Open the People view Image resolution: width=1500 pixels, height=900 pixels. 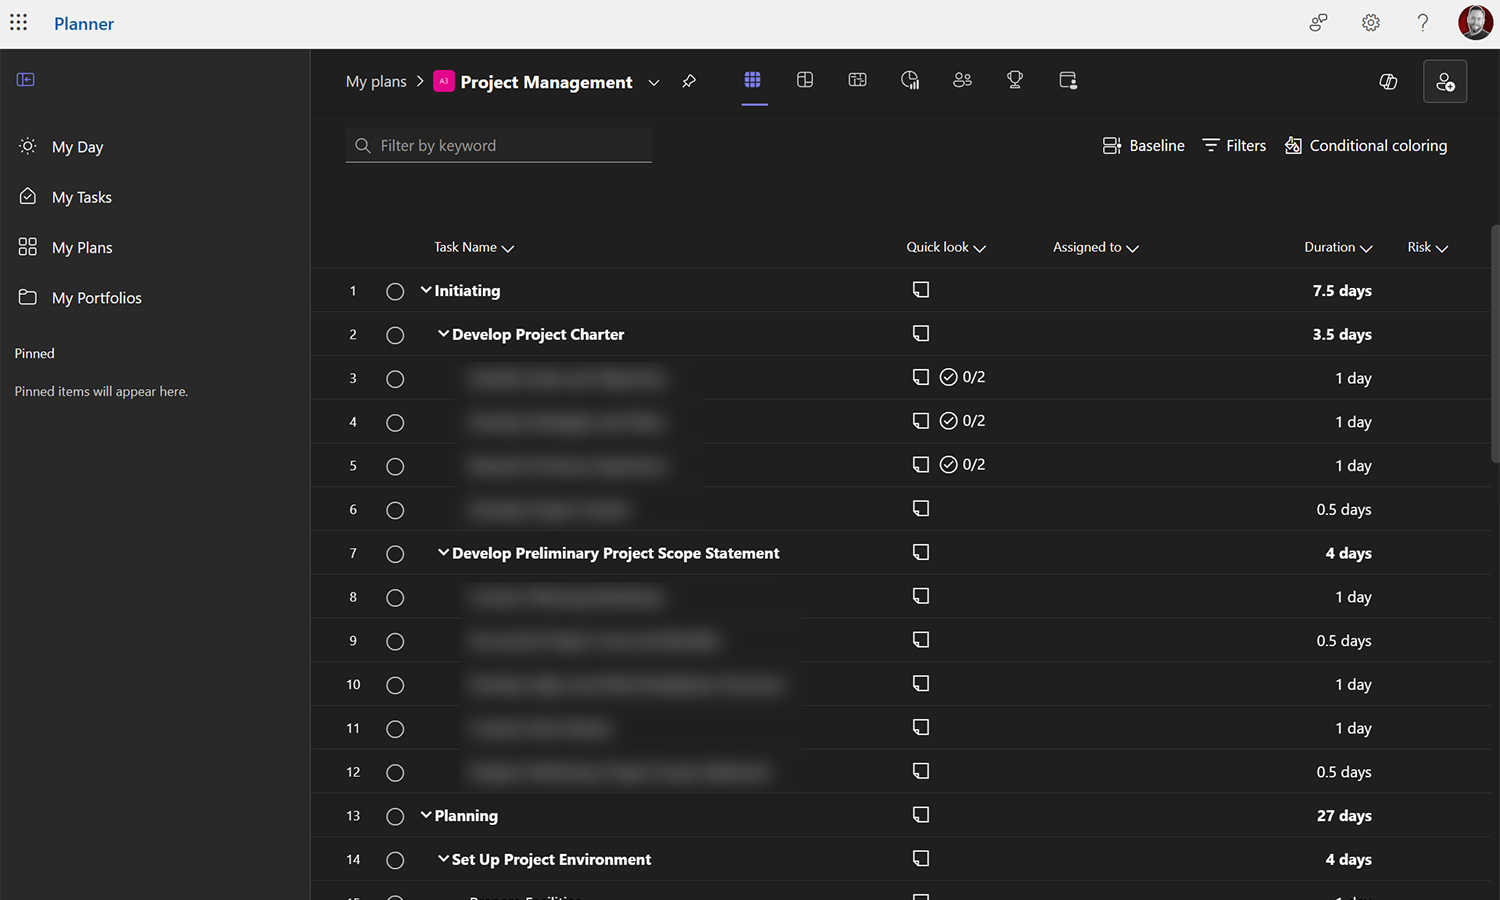962,80
